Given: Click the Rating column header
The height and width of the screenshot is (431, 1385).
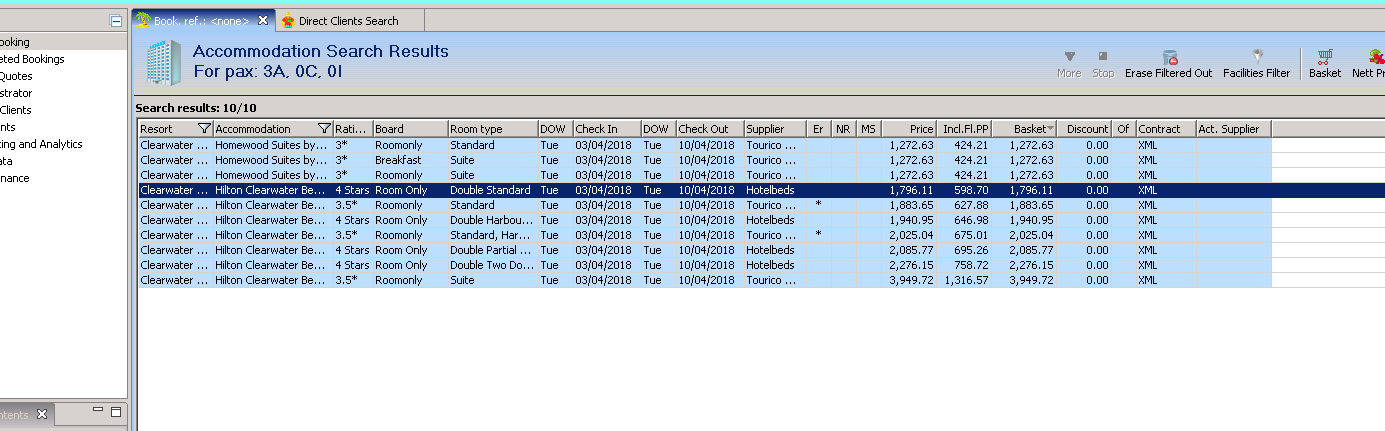Looking at the screenshot, I should pos(353,129).
